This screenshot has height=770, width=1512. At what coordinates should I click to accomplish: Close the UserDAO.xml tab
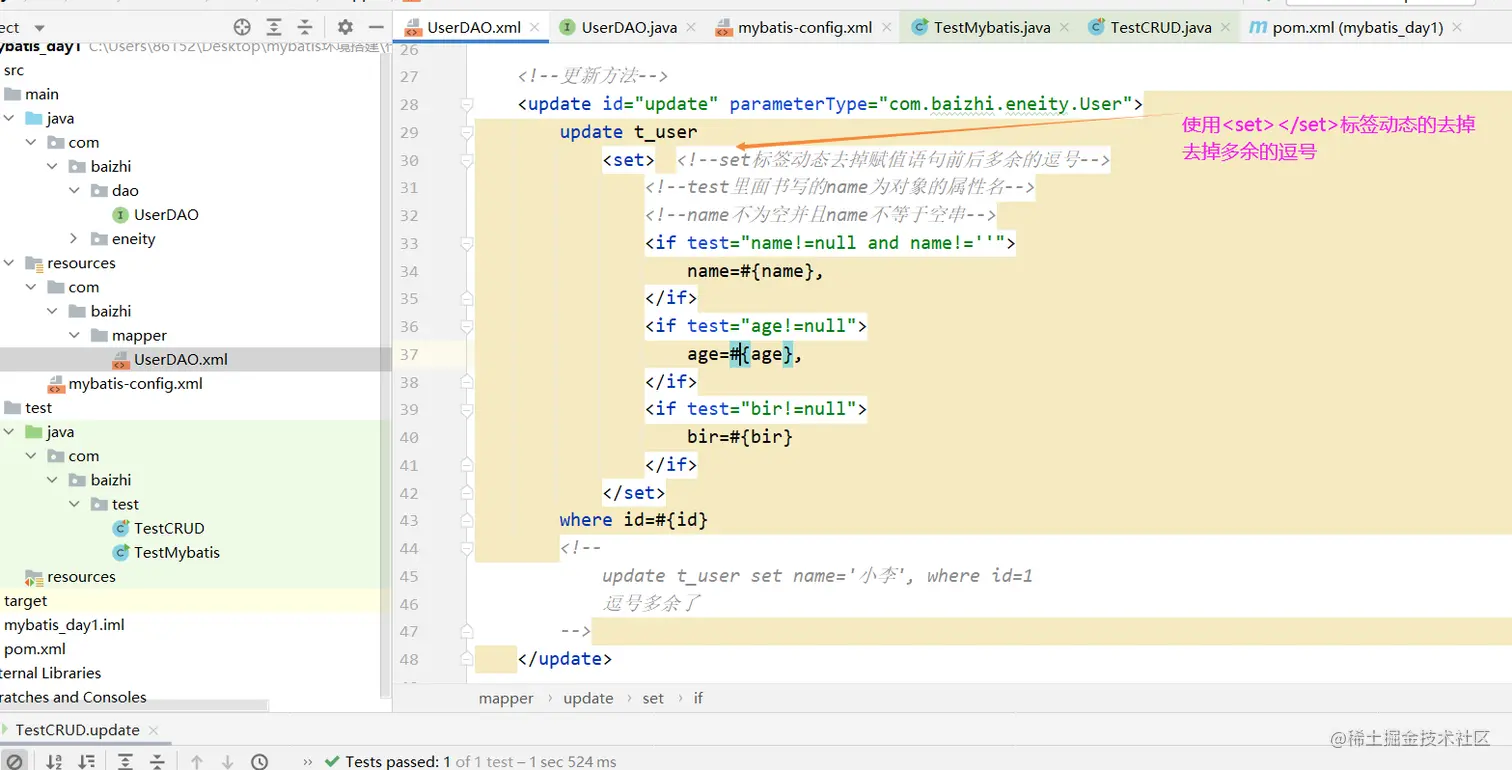point(535,28)
